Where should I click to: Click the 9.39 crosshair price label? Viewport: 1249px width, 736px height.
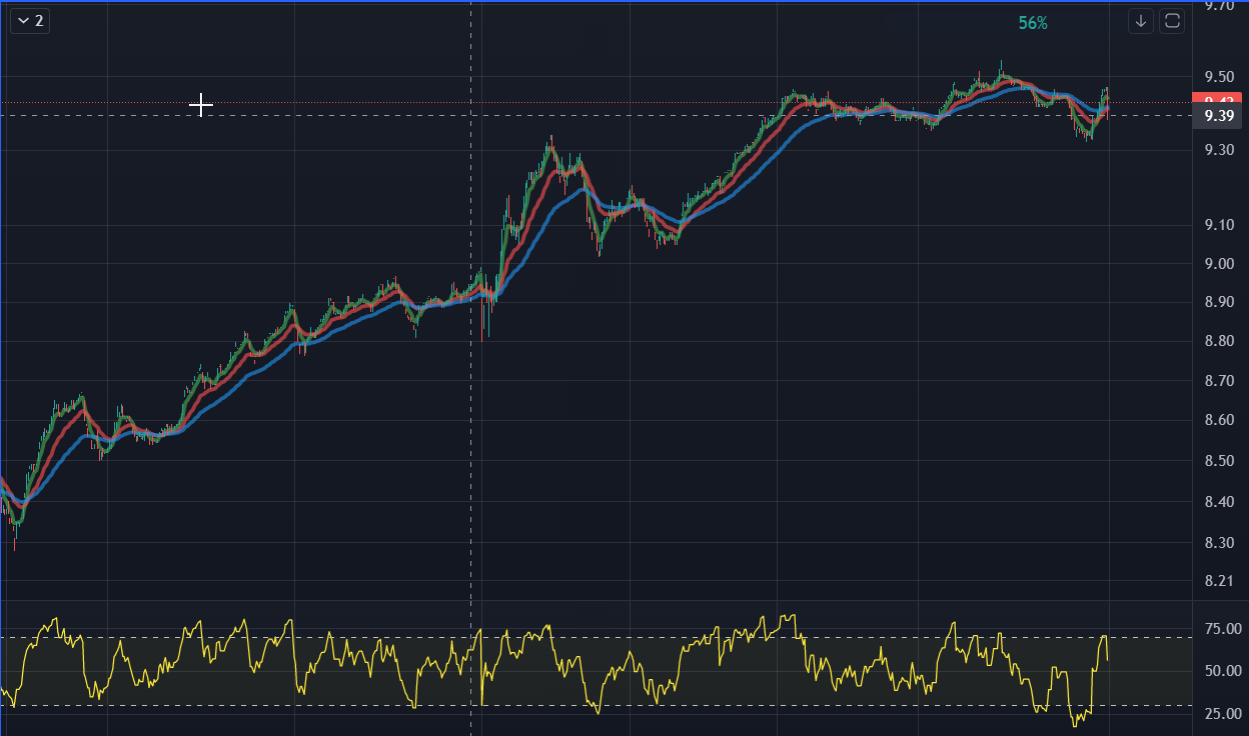click(1218, 116)
